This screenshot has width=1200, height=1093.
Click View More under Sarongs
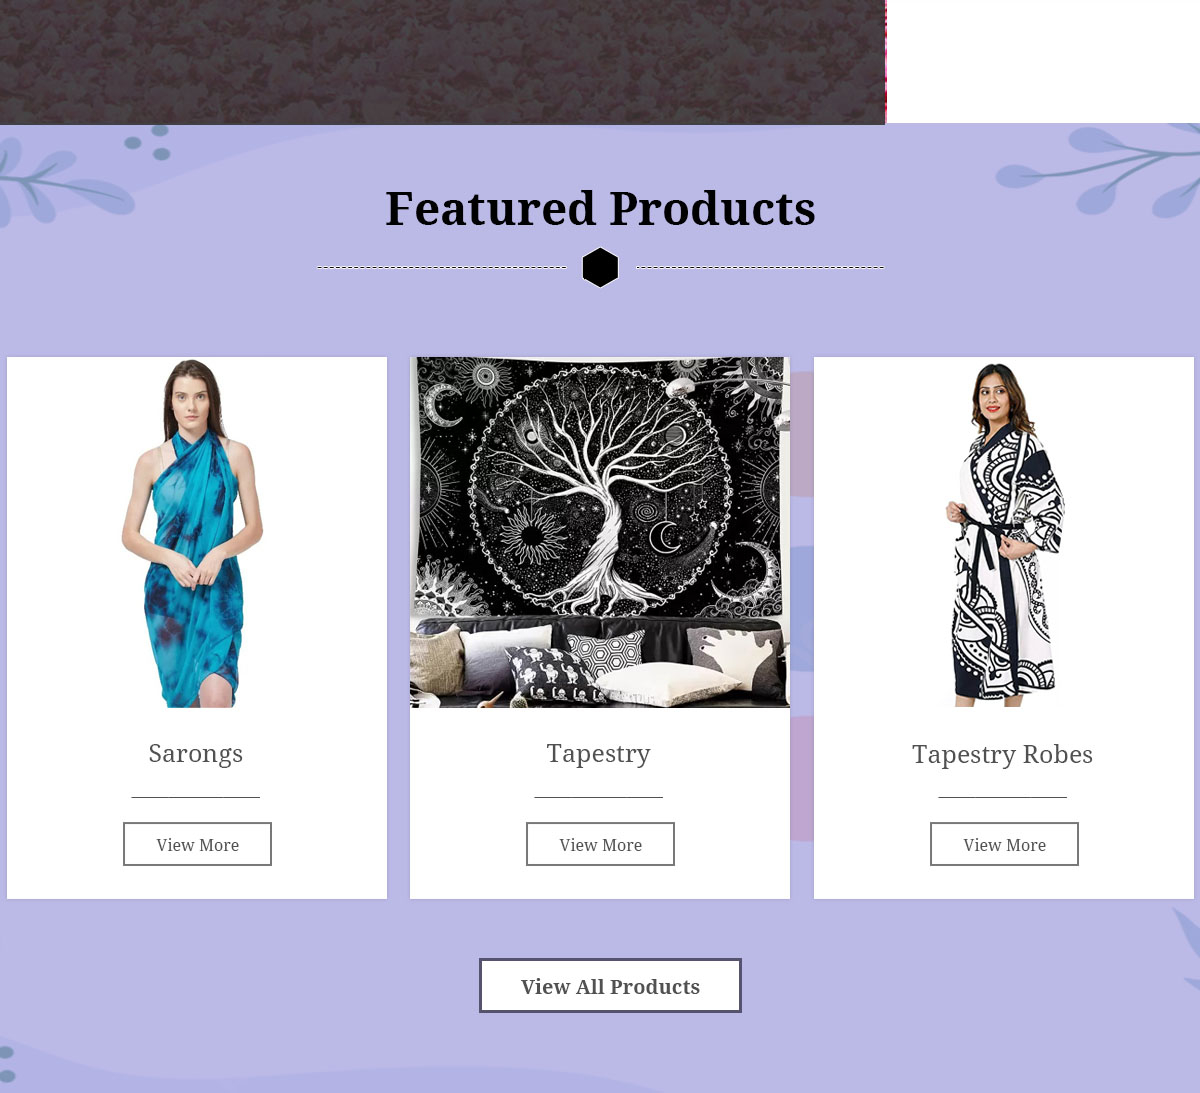(197, 844)
